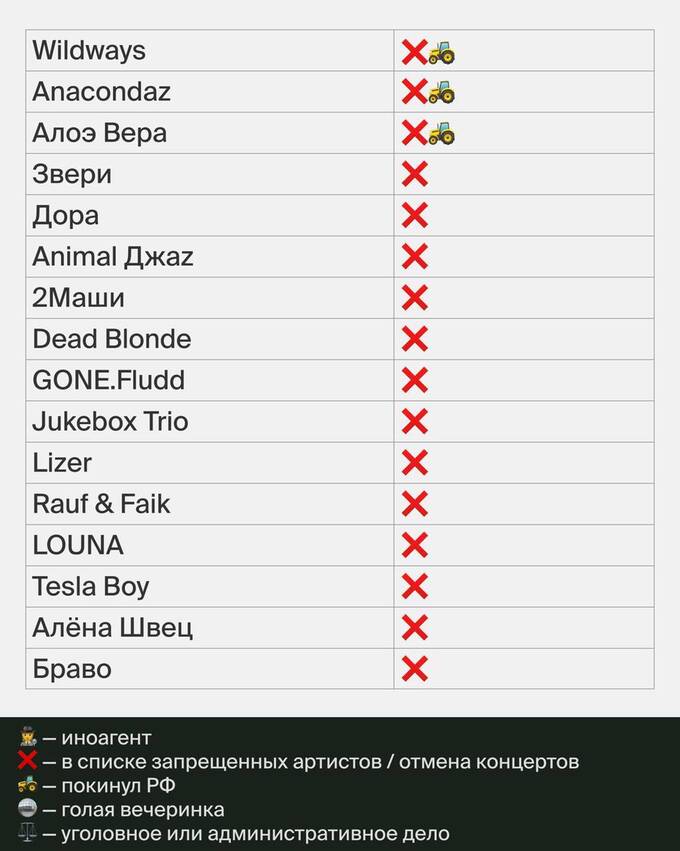This screenshot has height=851, width=680.
Task: Click the Jukebox Trio row label
Action: point(110,422)
